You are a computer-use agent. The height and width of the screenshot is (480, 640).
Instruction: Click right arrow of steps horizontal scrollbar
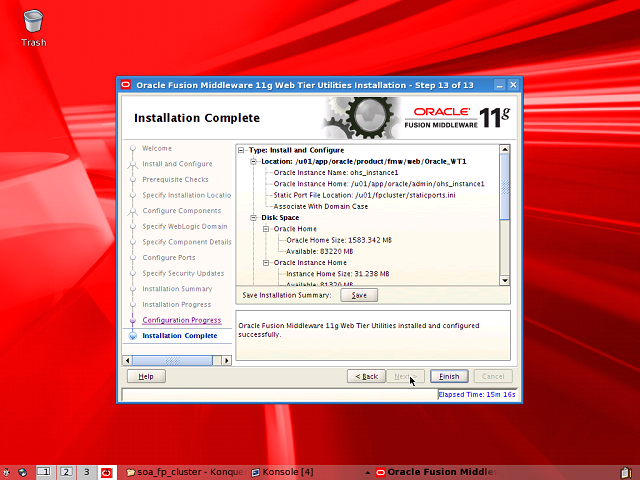(227, 360)
